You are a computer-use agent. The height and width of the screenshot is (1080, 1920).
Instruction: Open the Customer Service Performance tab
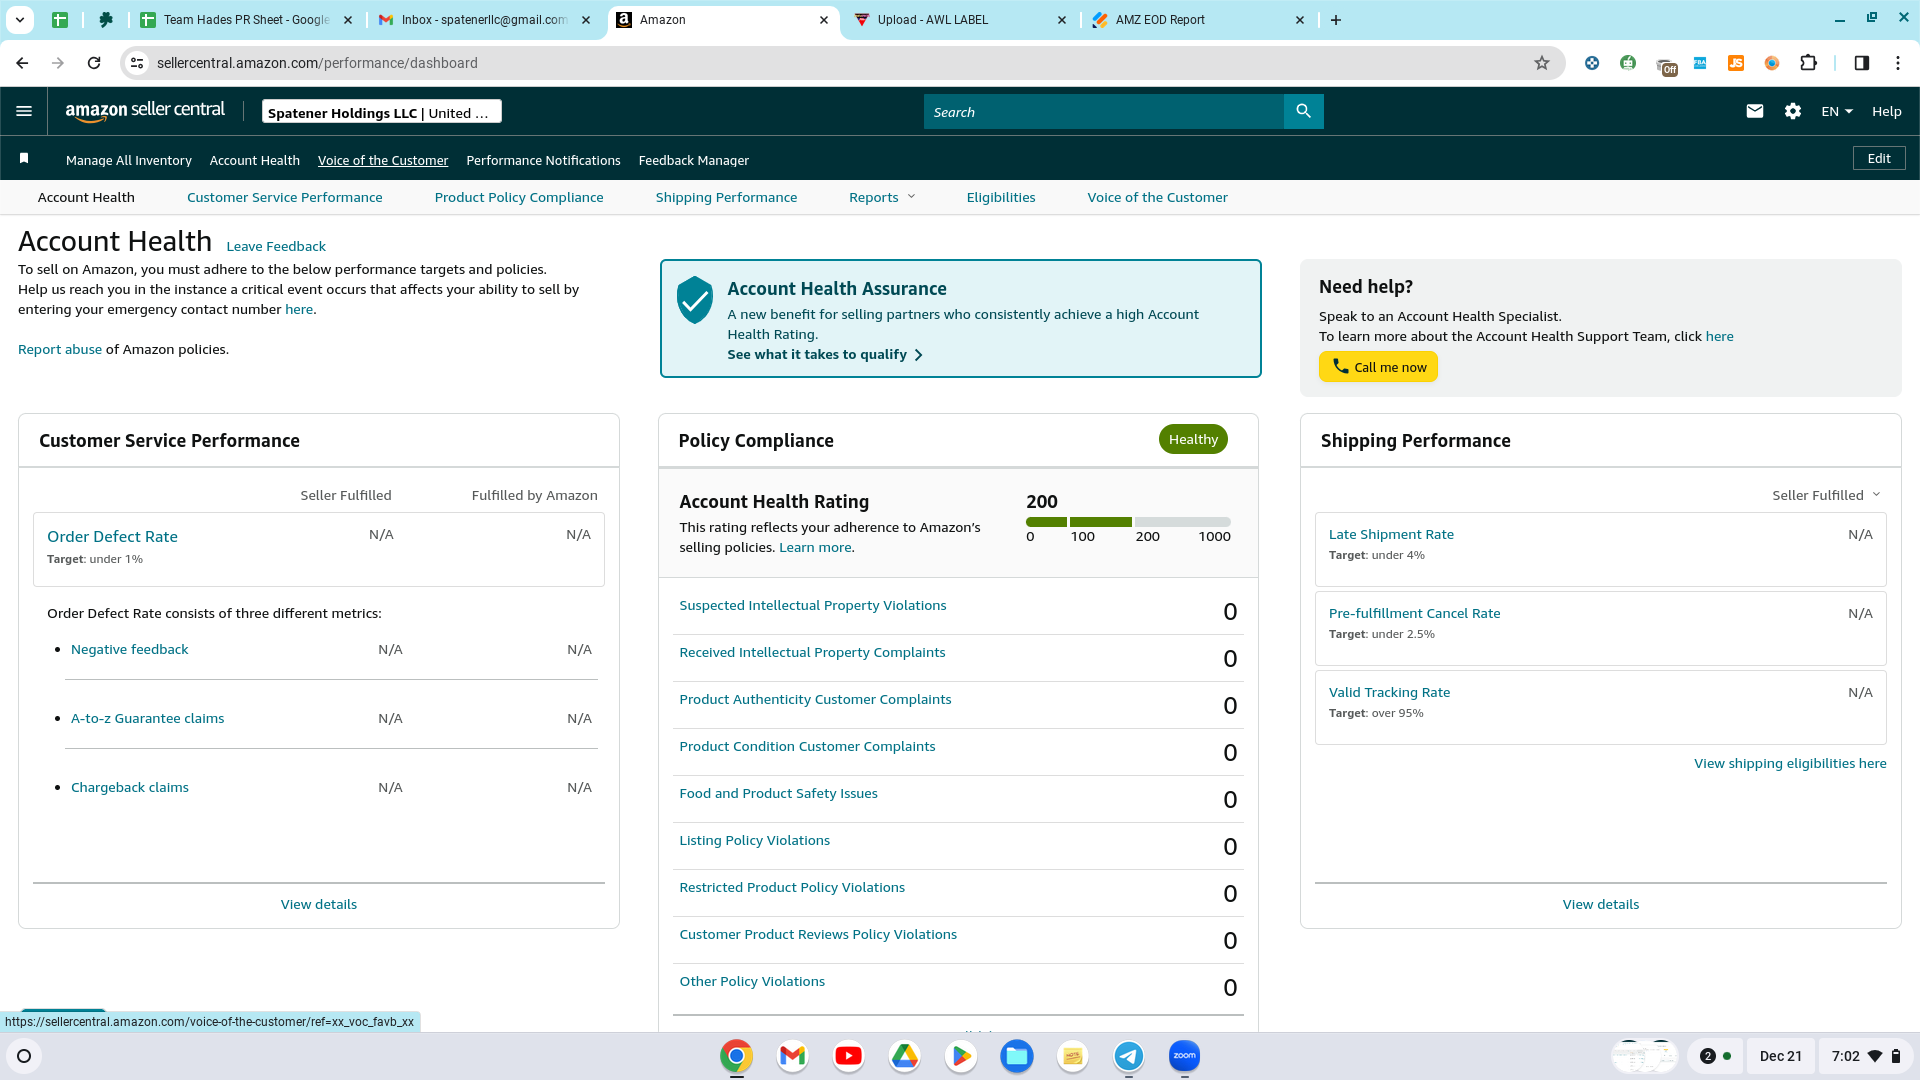point(285,198)
